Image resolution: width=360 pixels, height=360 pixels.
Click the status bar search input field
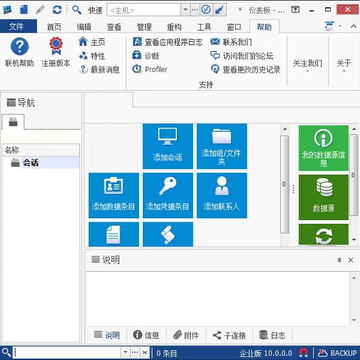[x=67, y=352]
